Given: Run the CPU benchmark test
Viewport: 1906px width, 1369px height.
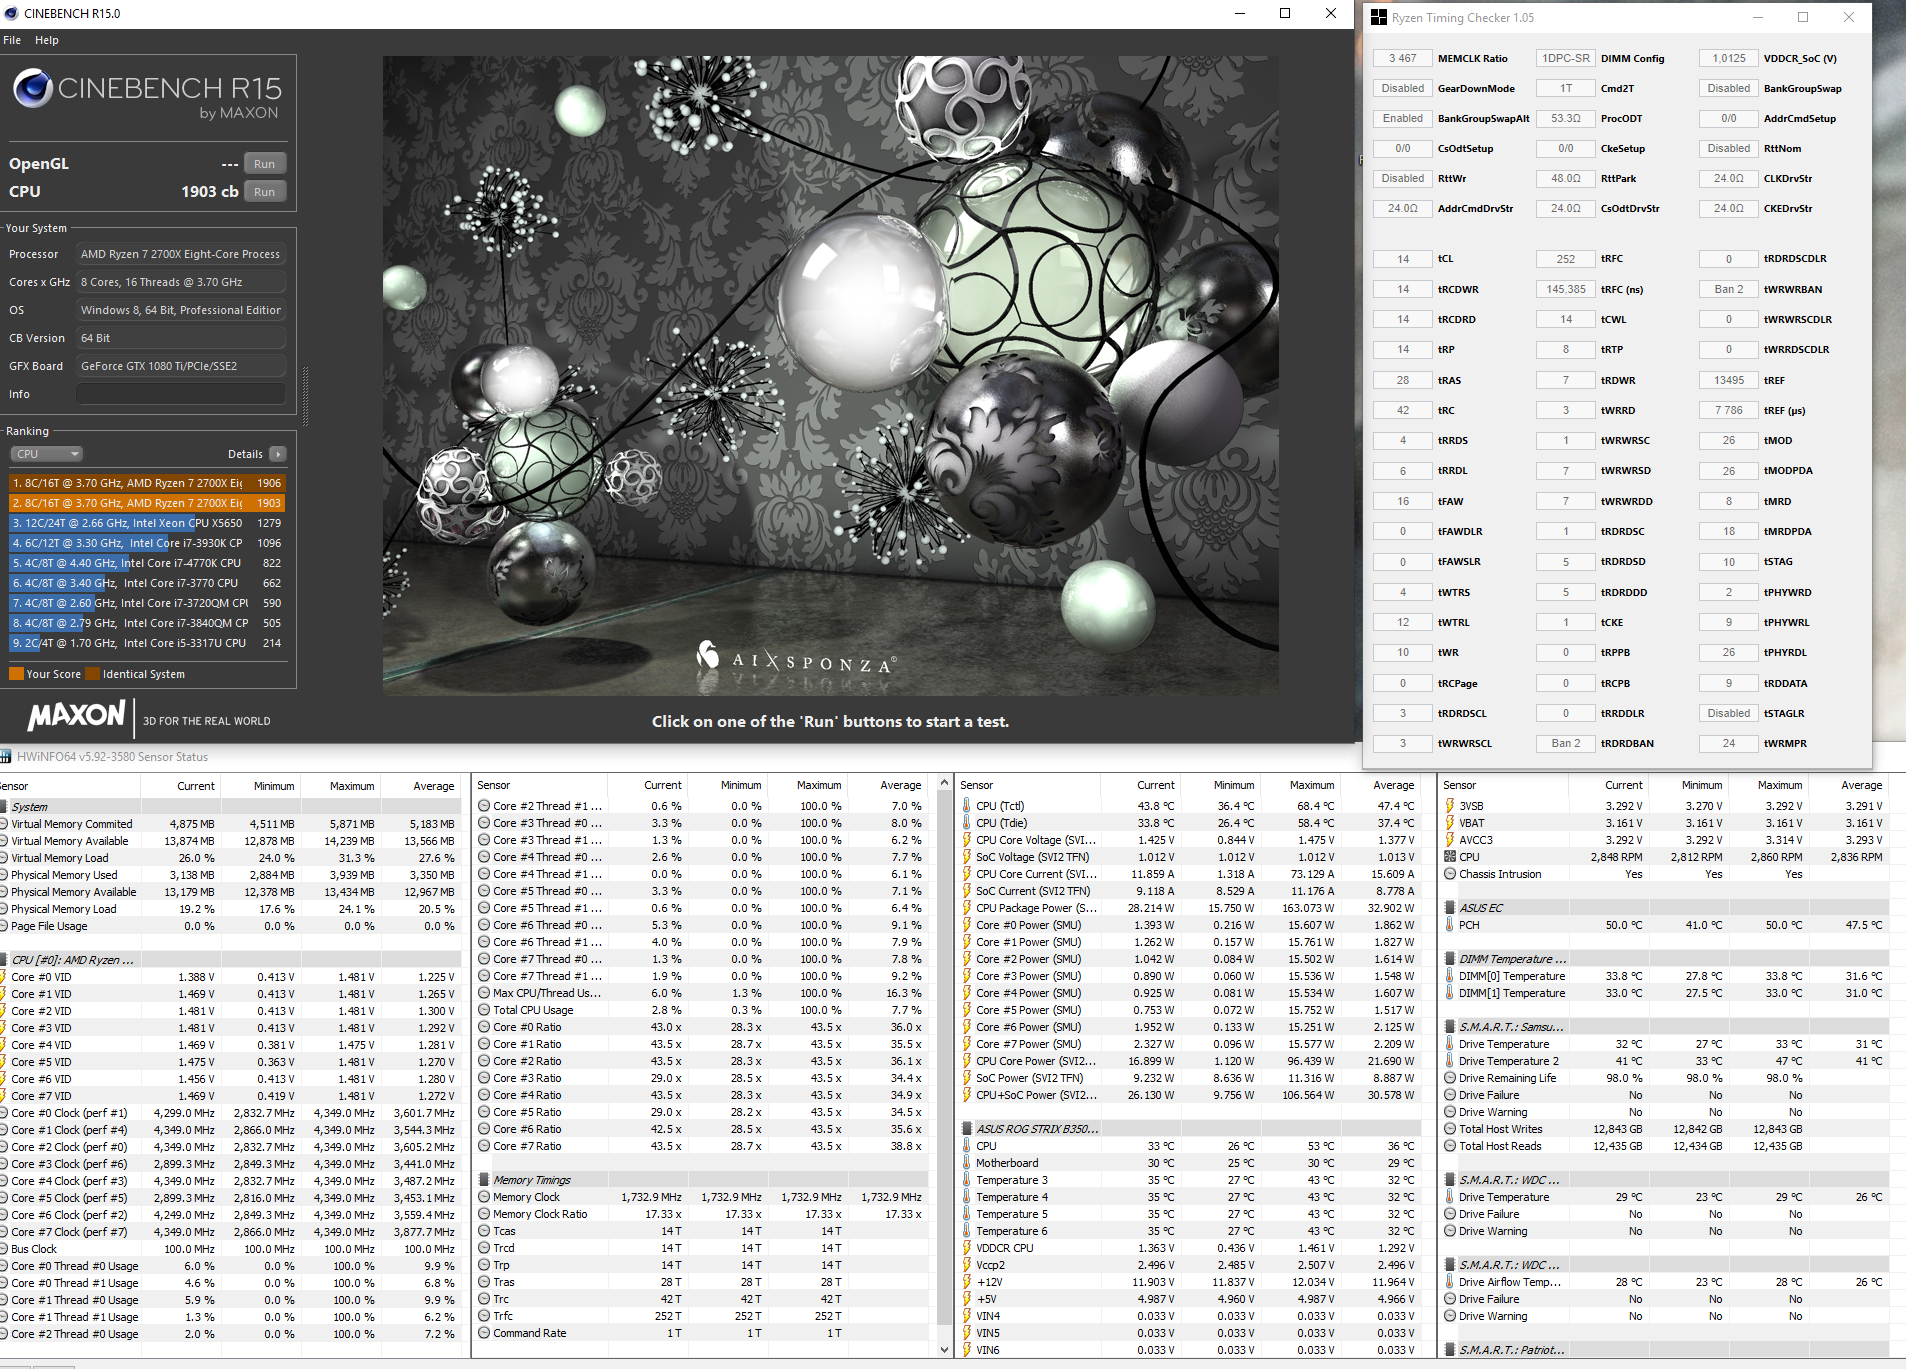Looking at the screenshot, I should (264, 192).
